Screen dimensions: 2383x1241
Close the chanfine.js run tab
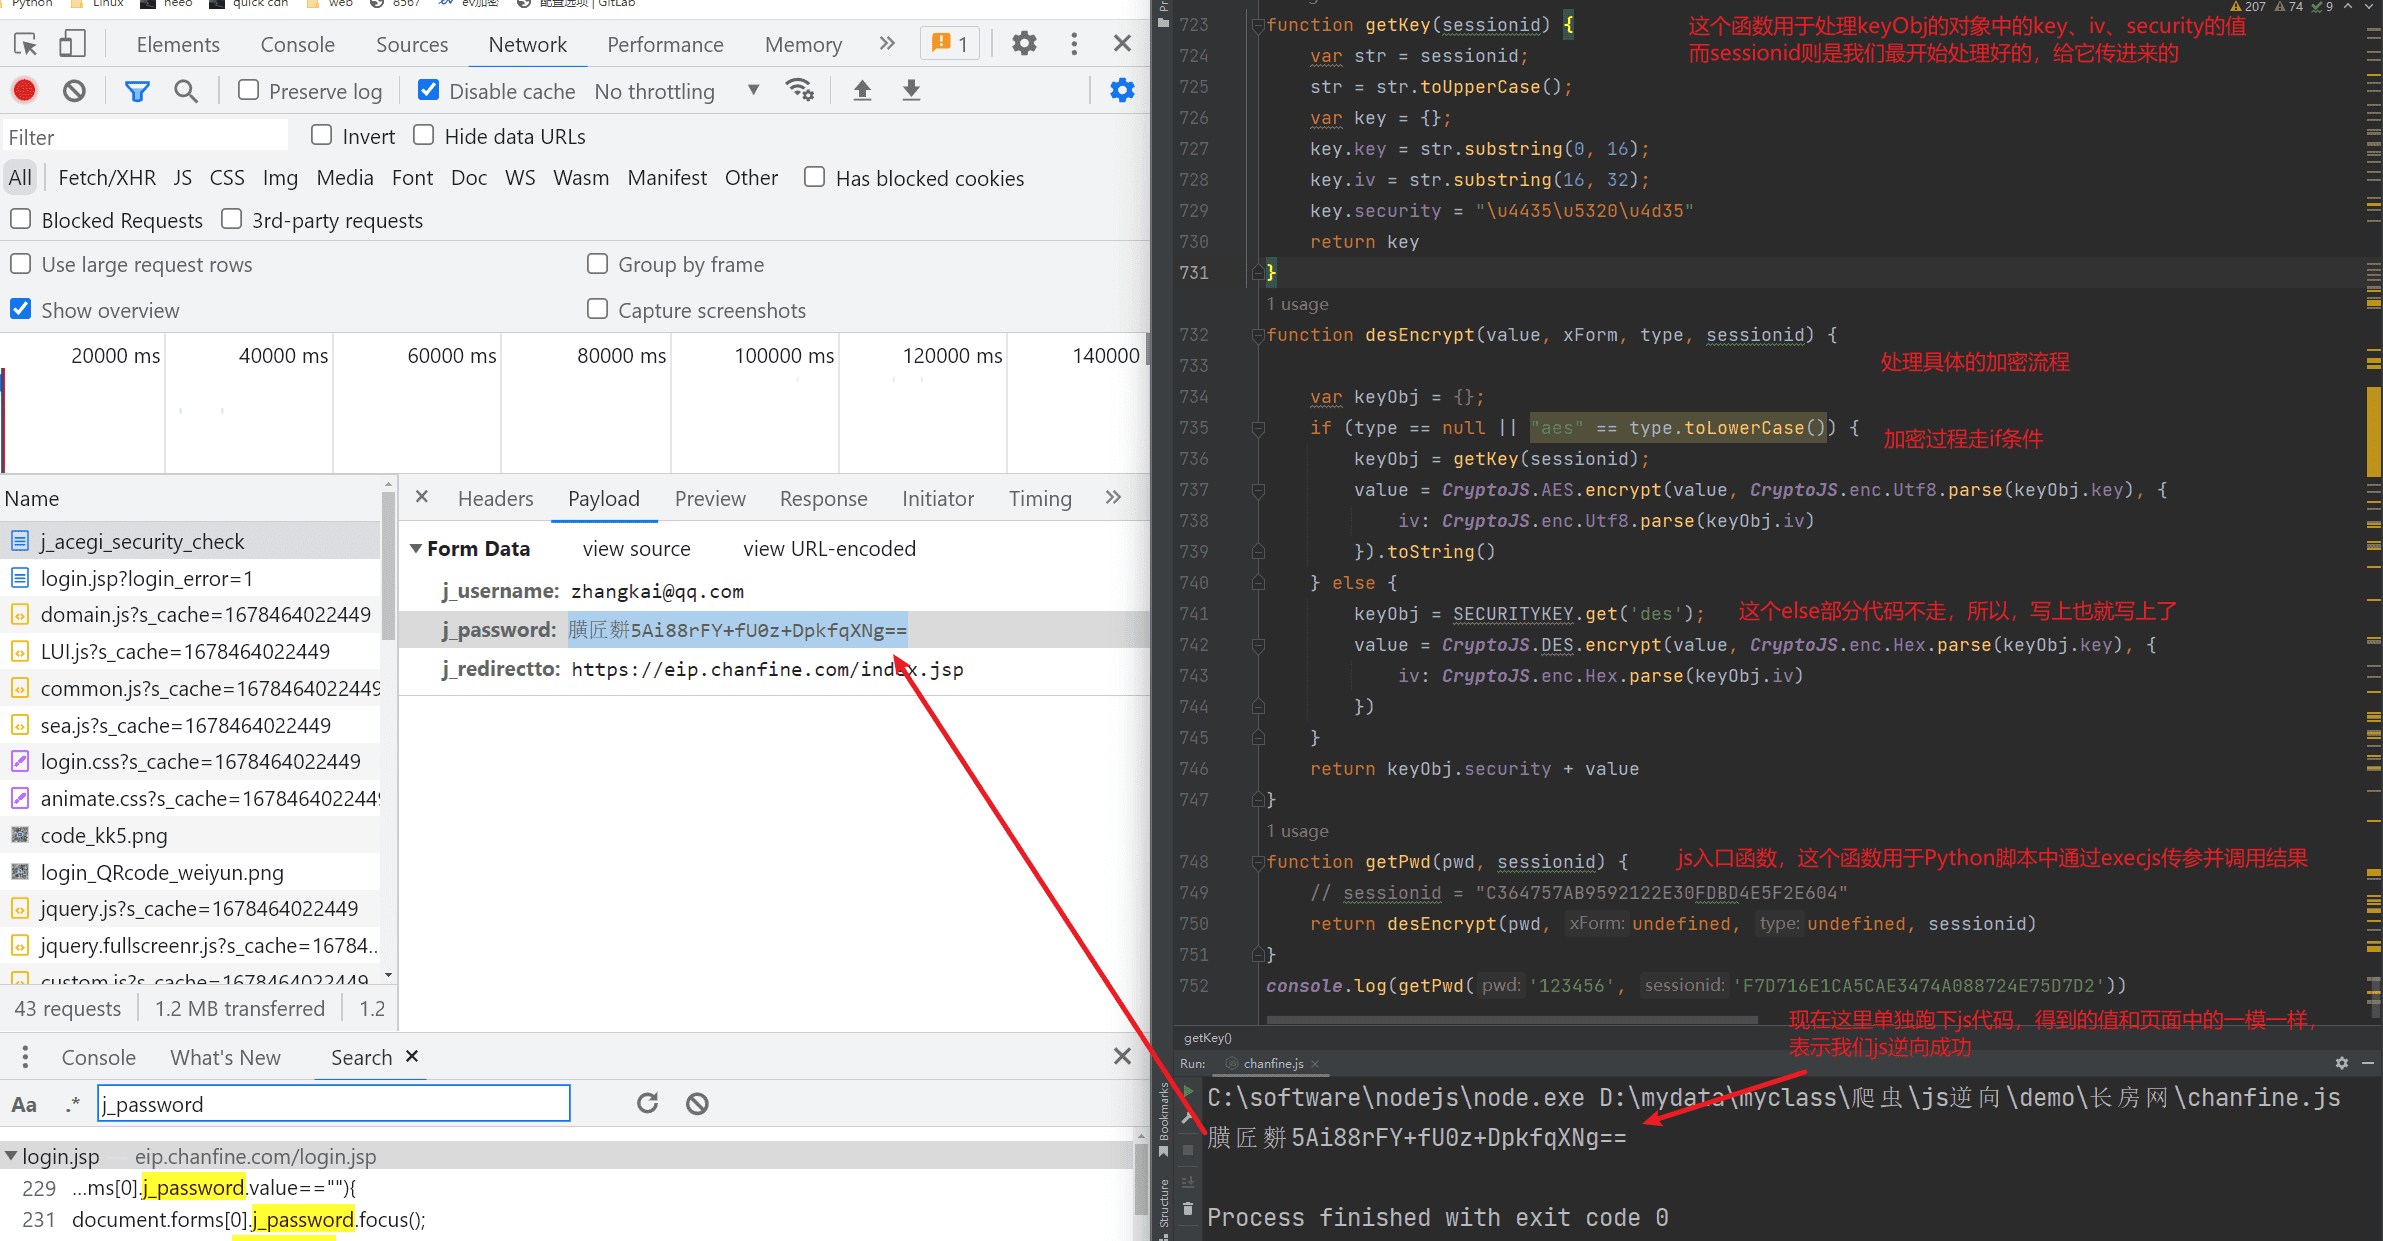[1315, 1063]
